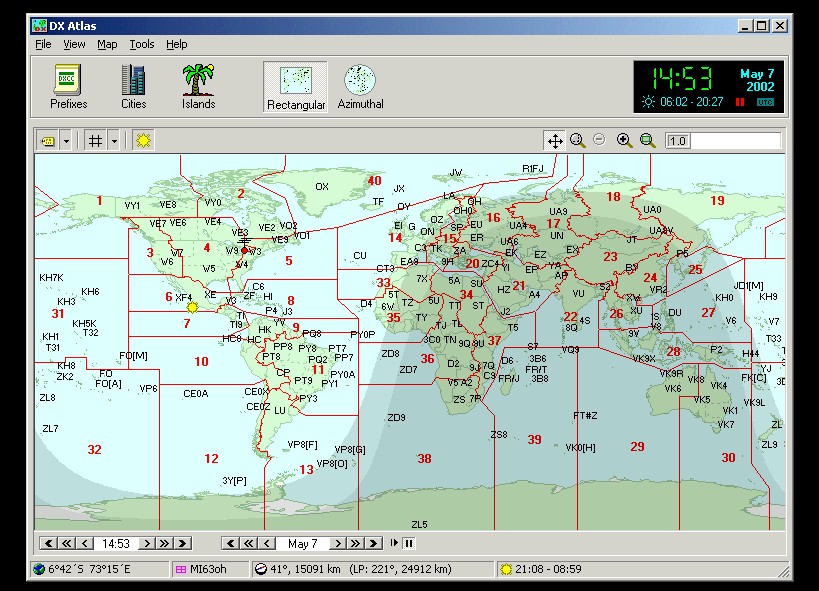The image size is (819, 591).
Task: Click the yellow label tag icon
Action: point(47,141)
